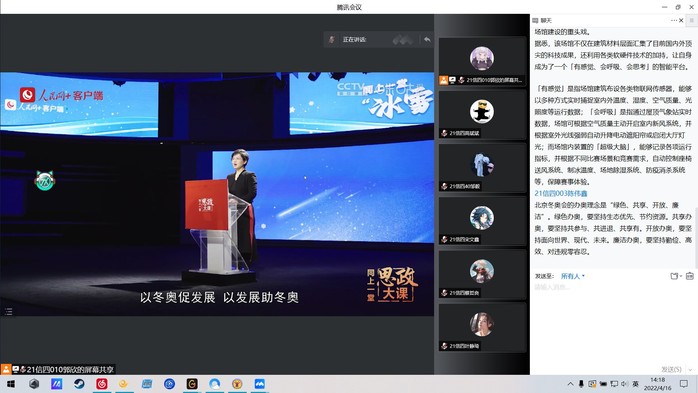Expand the 所有人 recipient dropdown
The height and width of the screenshot is (393, 698).
pos(572,276)
